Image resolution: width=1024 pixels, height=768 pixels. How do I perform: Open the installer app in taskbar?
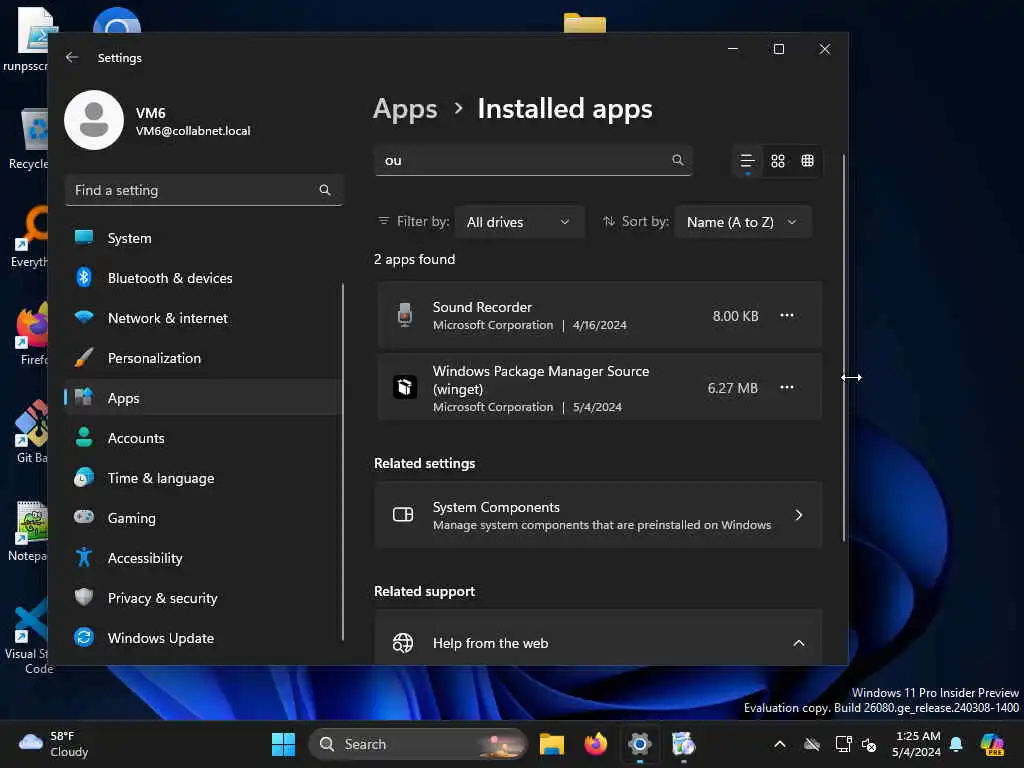[x=683, y=744]
